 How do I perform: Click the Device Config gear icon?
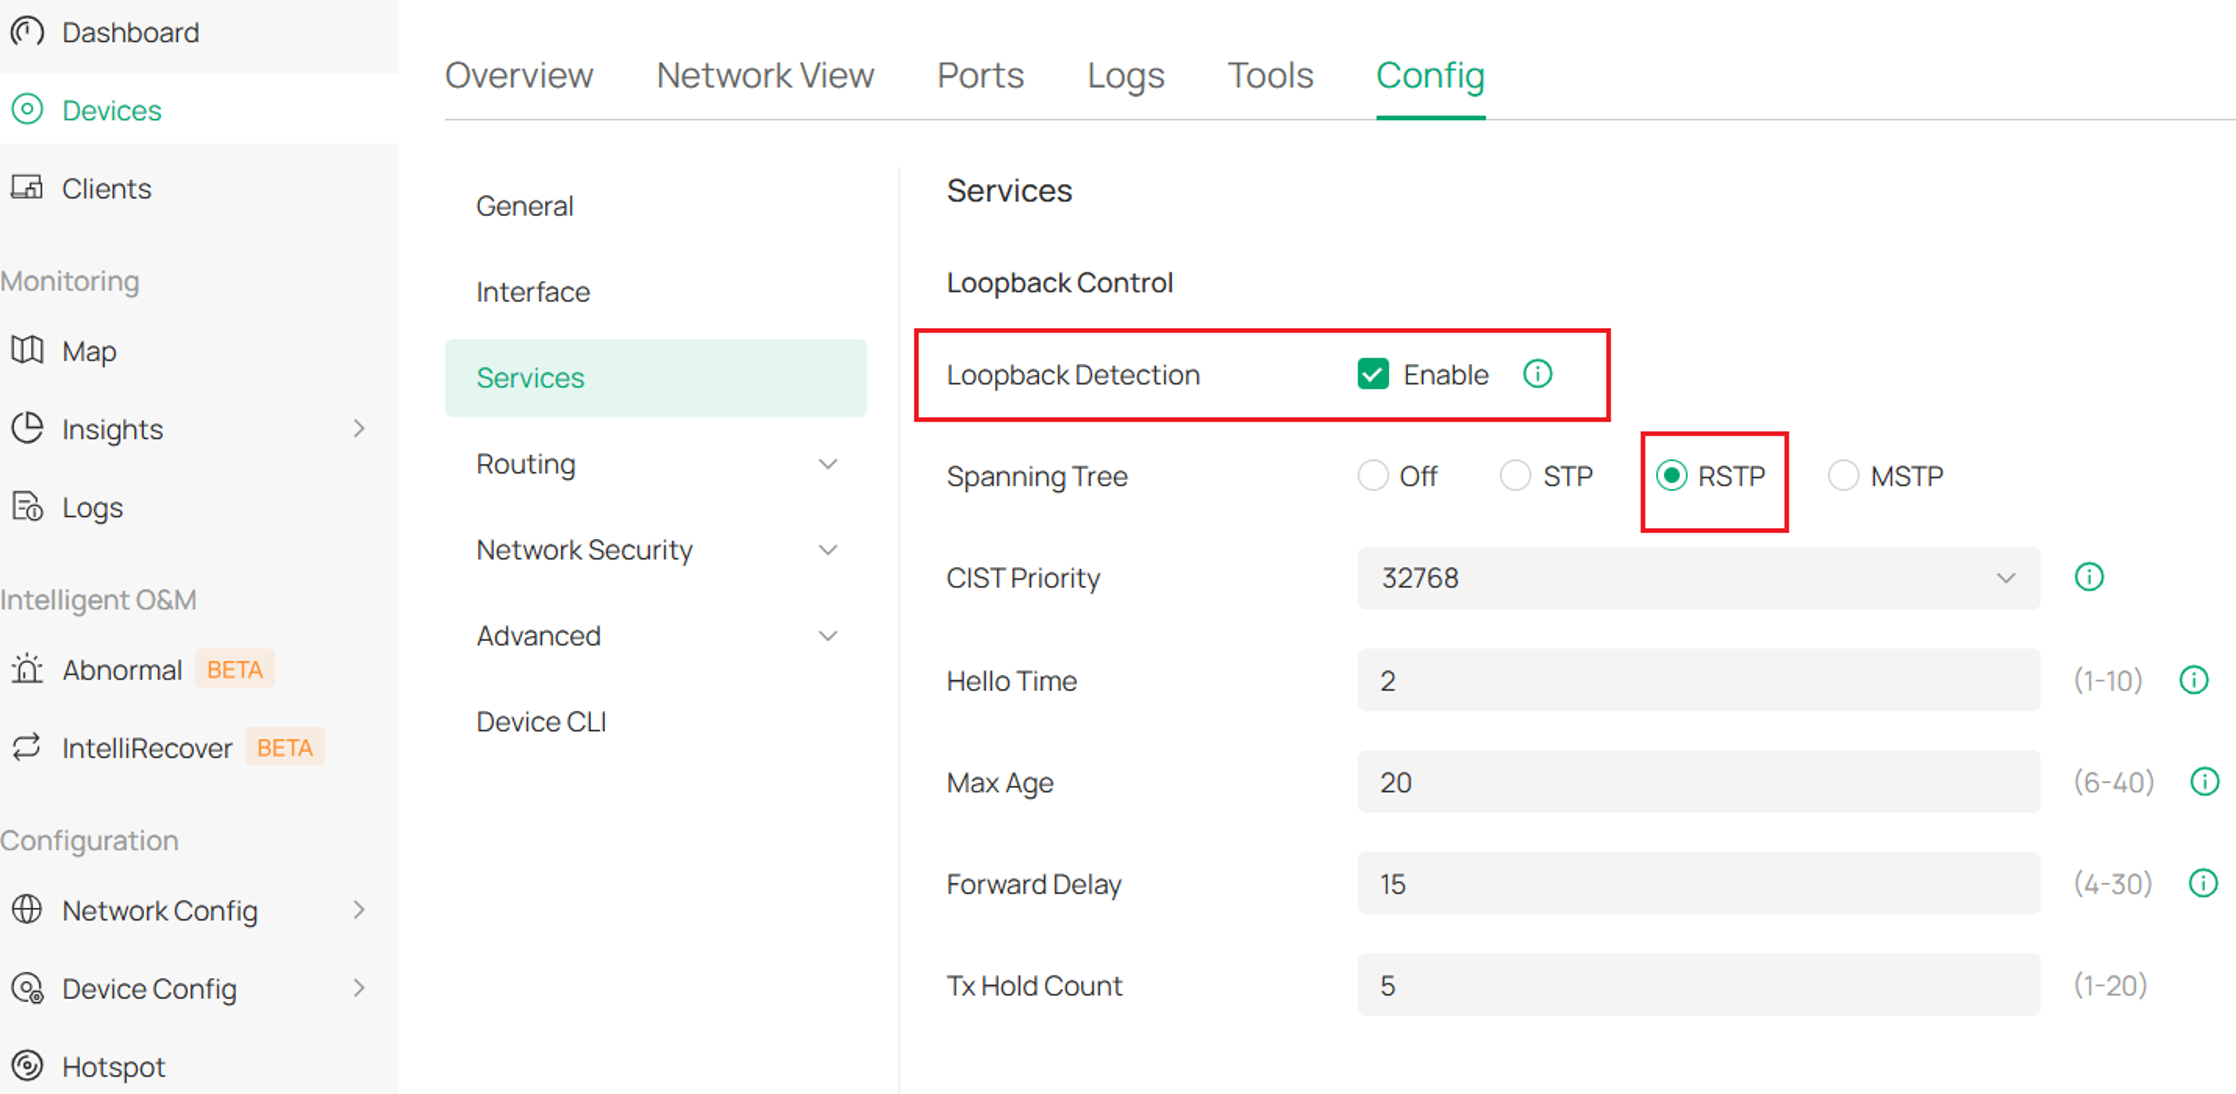pyautogui.click(x=27, y=988)
